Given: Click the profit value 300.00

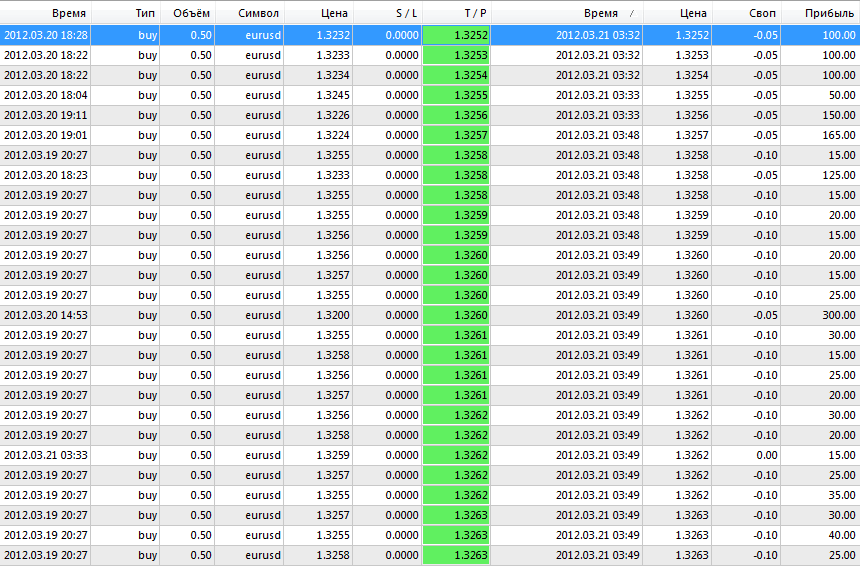Looking at the screenshot, I should pyautogui.click(x=839, y=315).
